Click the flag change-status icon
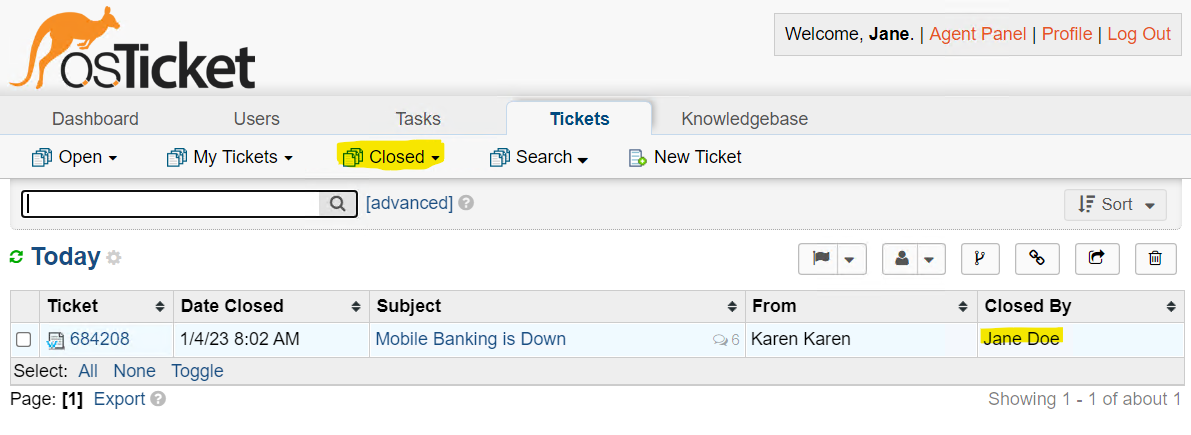Screen dimensions: 1191x435 point(821,259)
